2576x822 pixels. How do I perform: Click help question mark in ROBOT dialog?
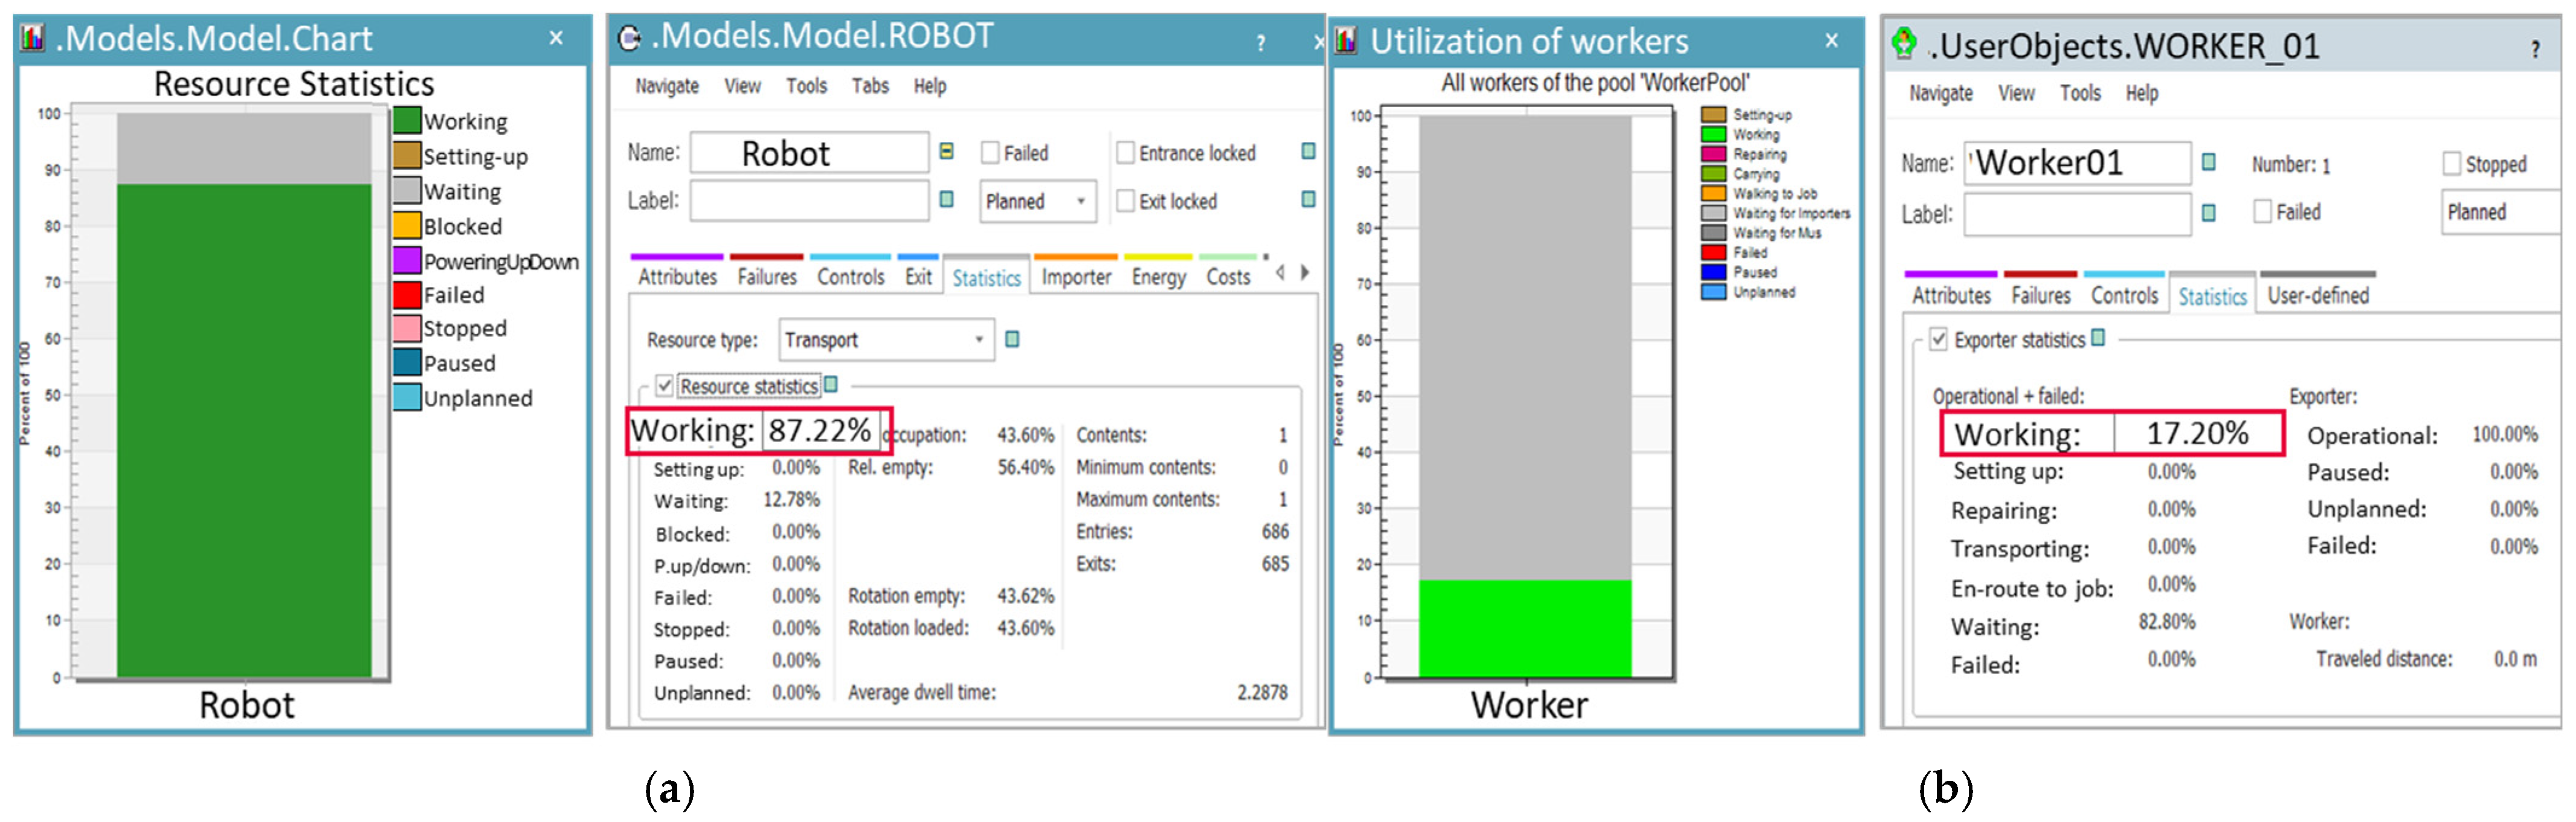click(1260, 43)
